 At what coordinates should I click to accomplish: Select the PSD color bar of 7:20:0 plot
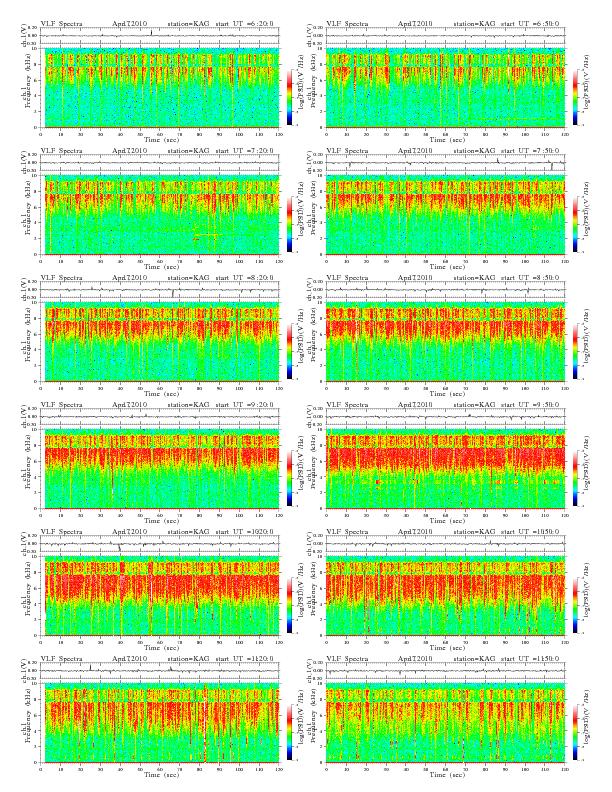(x=289, y=224)
